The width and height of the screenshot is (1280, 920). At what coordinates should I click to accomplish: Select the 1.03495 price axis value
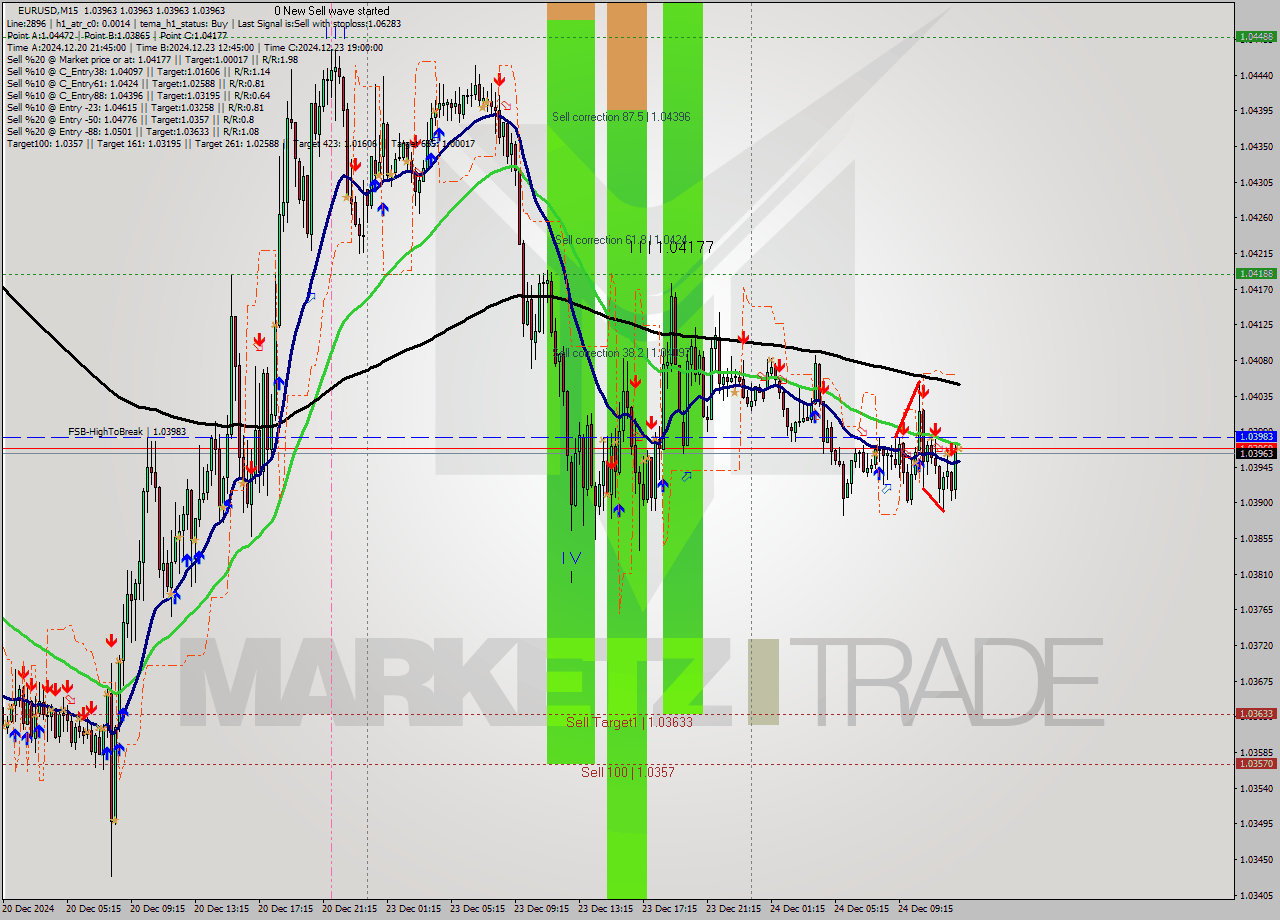1256,823
